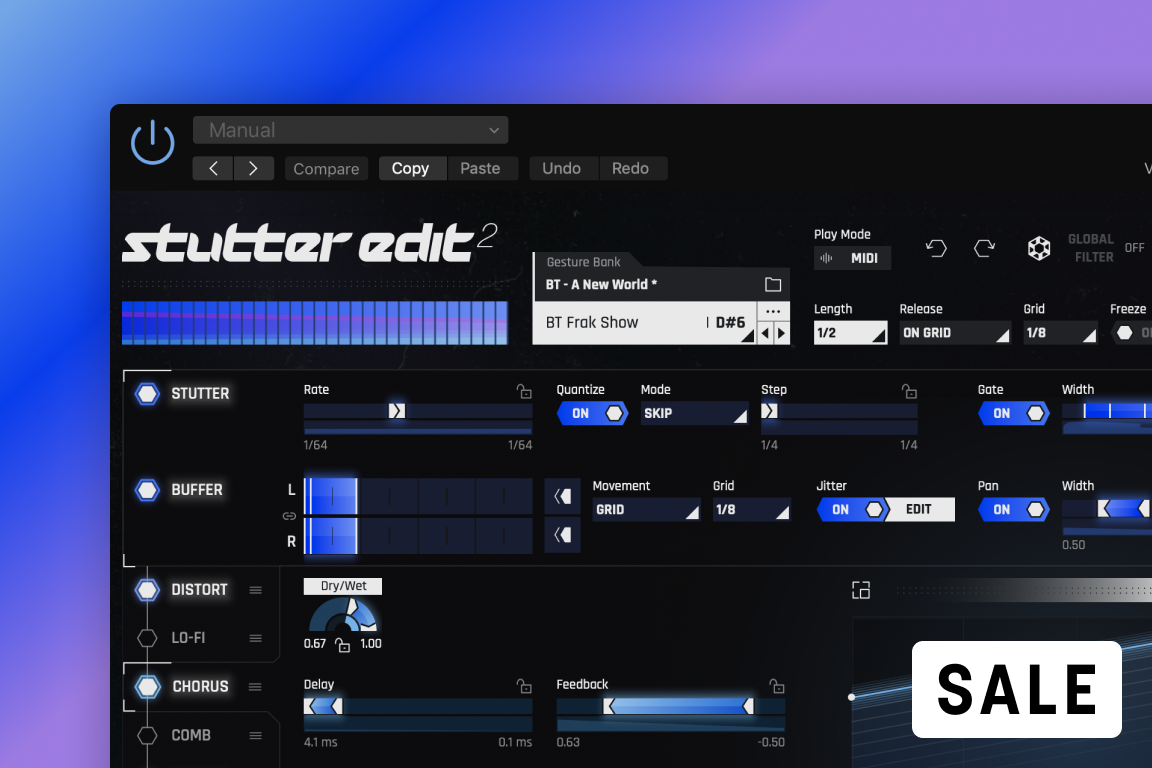This screenshot has height=768, width=1152.
Task: Toggle the Buffer module hexagon
Action: tap(148, 489)
